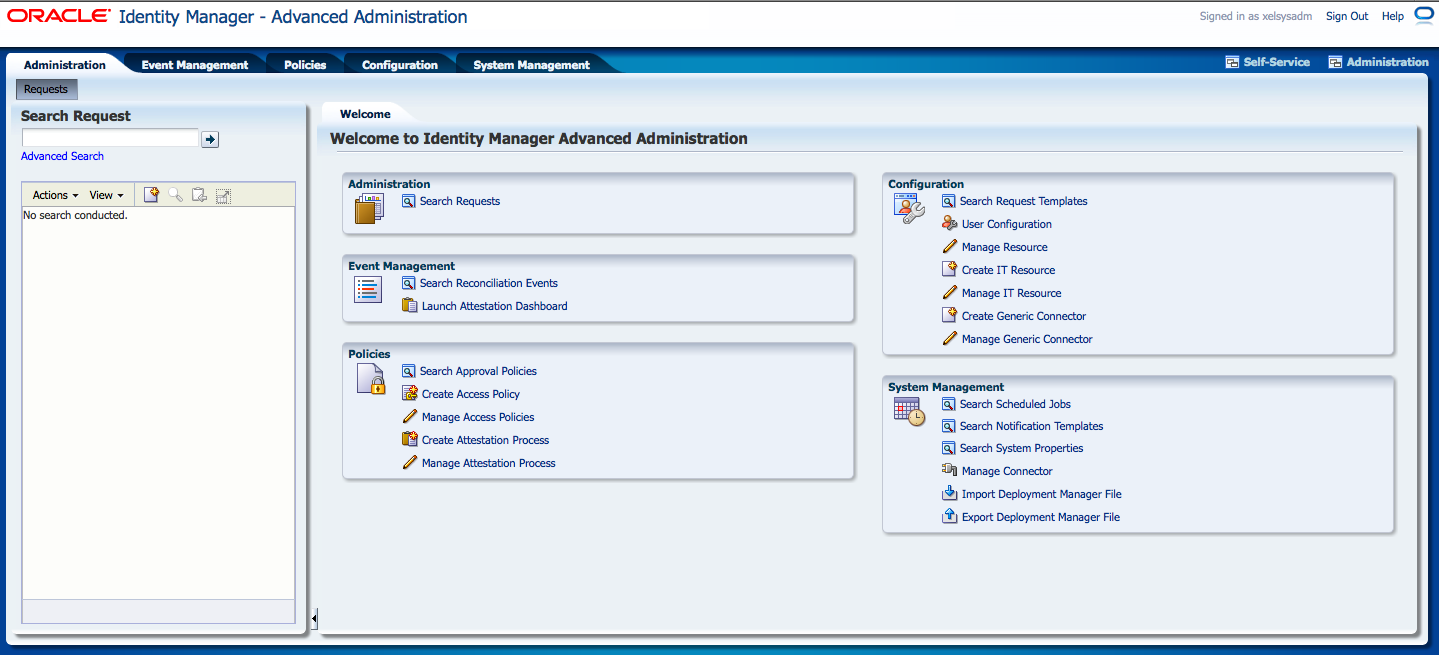
Task: Click the Event Management list icon
Action: click(368, 290)
